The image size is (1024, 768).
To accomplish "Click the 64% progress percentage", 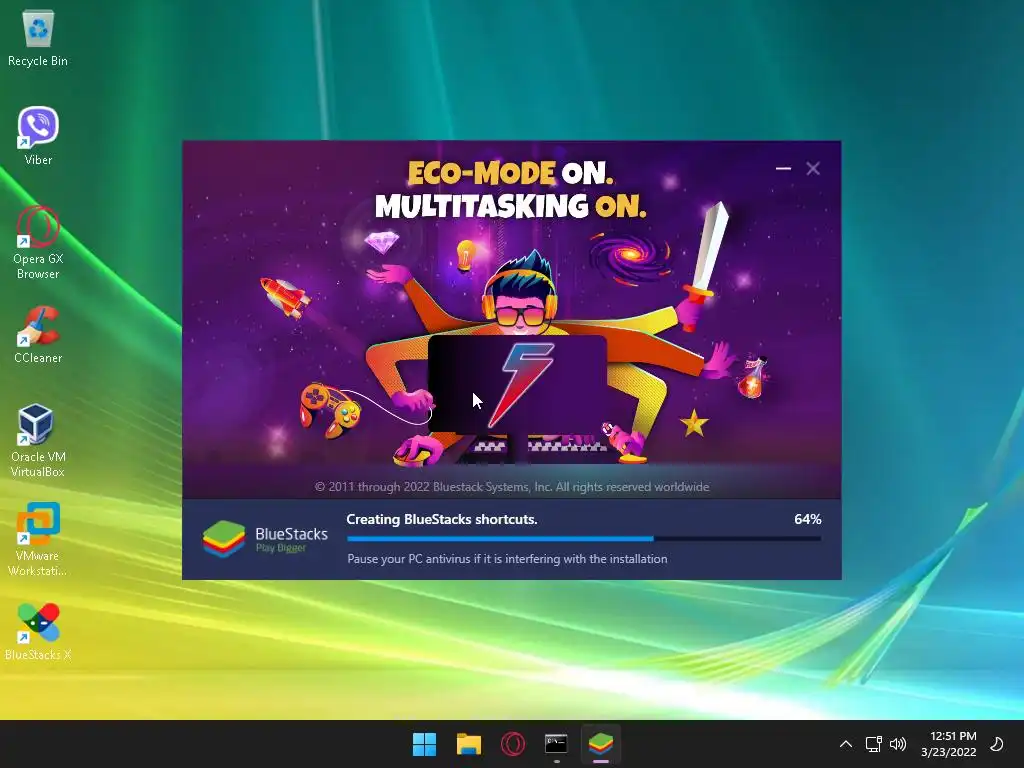I will [x=808, y=519].
